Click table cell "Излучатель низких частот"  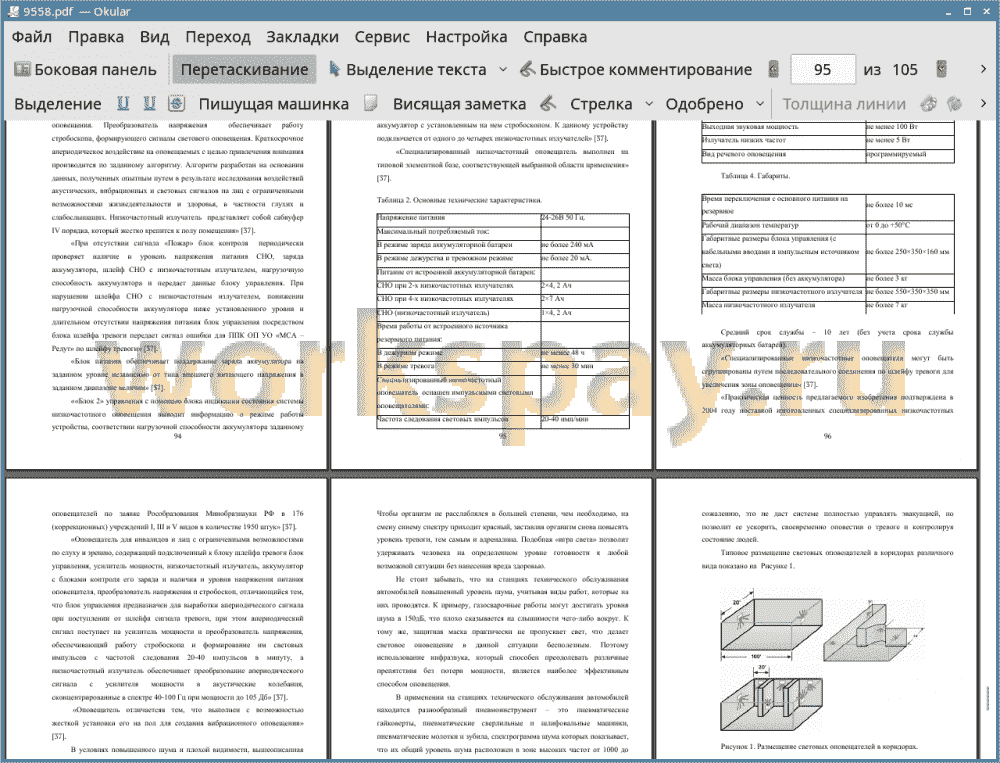784,140
